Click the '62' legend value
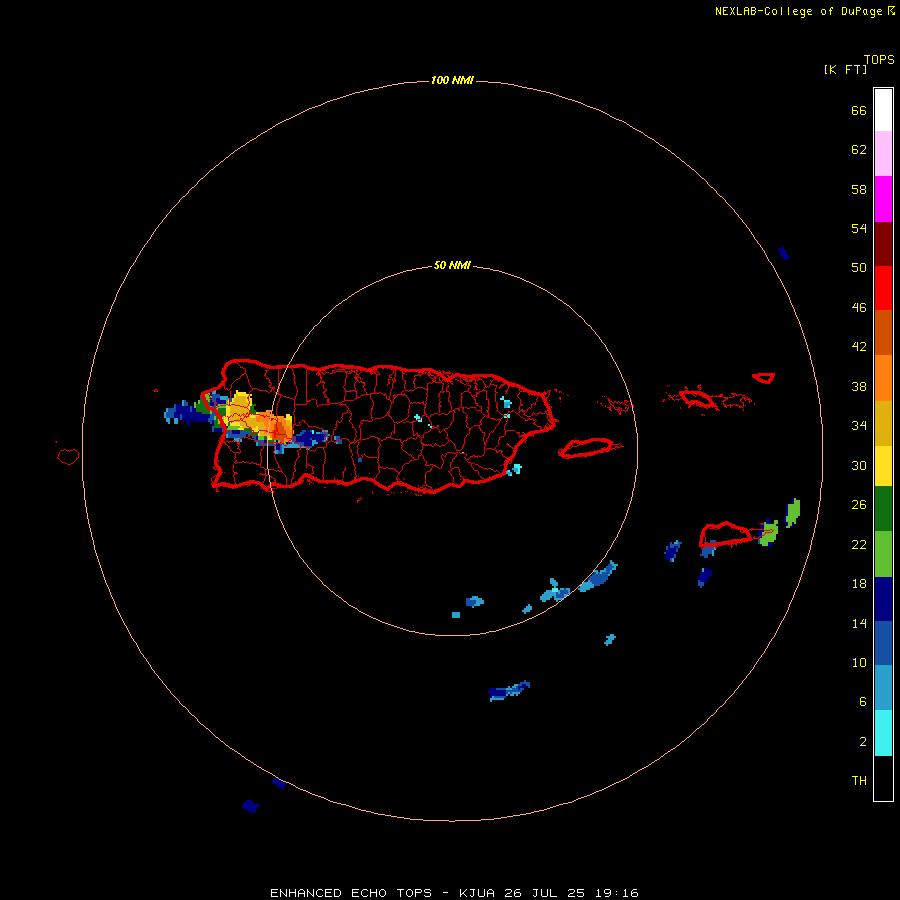The image size is (900, 900). tap(859, 150)
